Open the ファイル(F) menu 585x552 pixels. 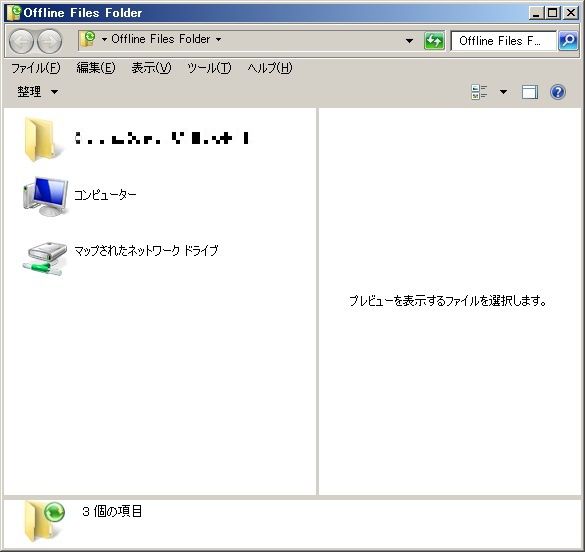point(36,68)
